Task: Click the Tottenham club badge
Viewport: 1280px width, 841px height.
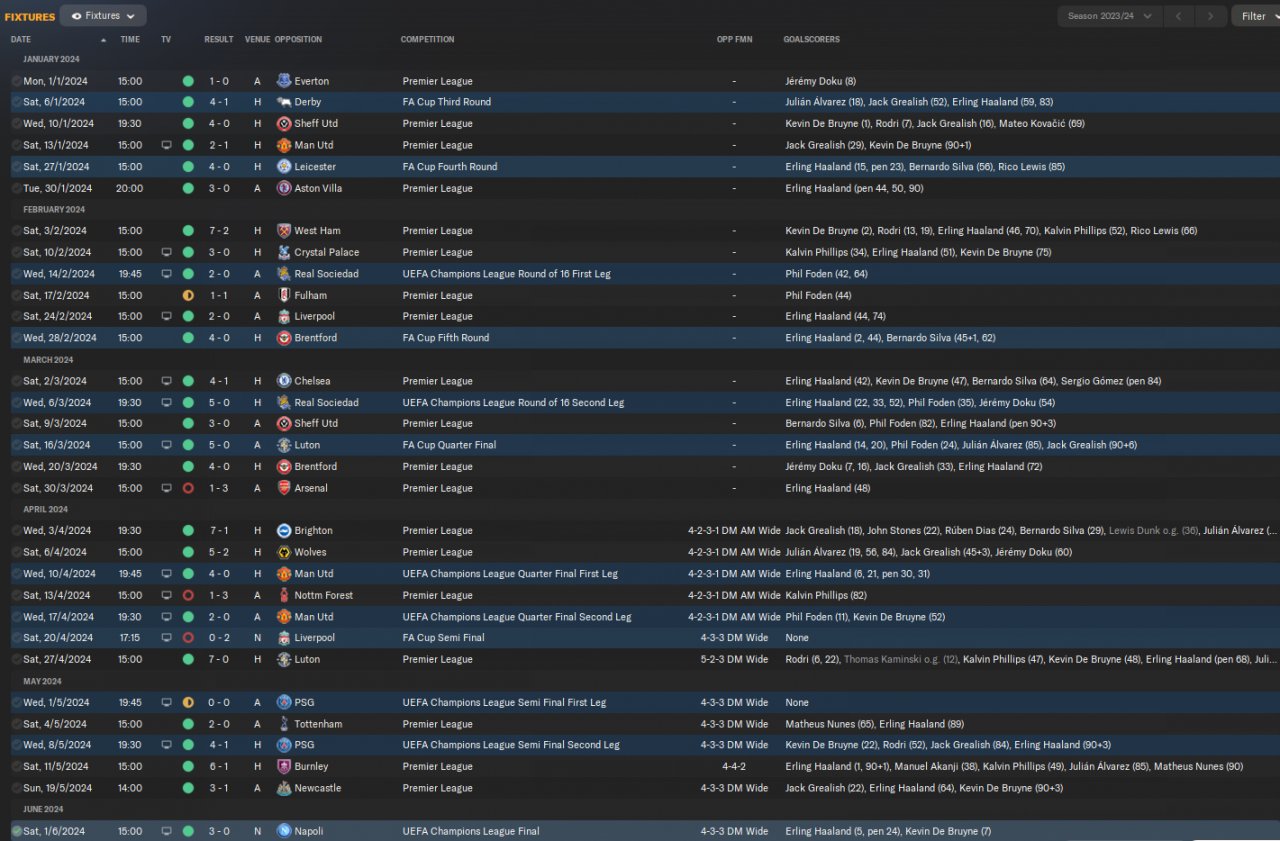Action: (284, 724)
